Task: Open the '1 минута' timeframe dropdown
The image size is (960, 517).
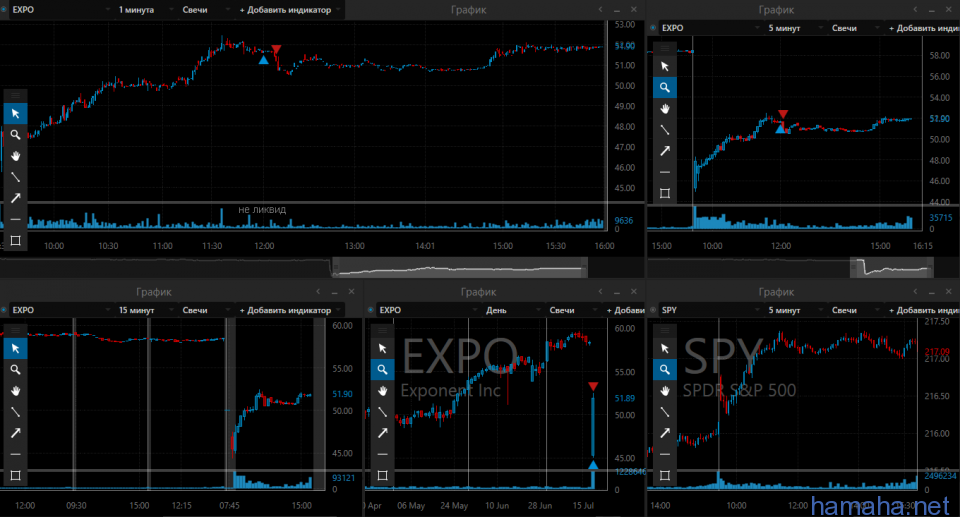Action: [145, 10]
